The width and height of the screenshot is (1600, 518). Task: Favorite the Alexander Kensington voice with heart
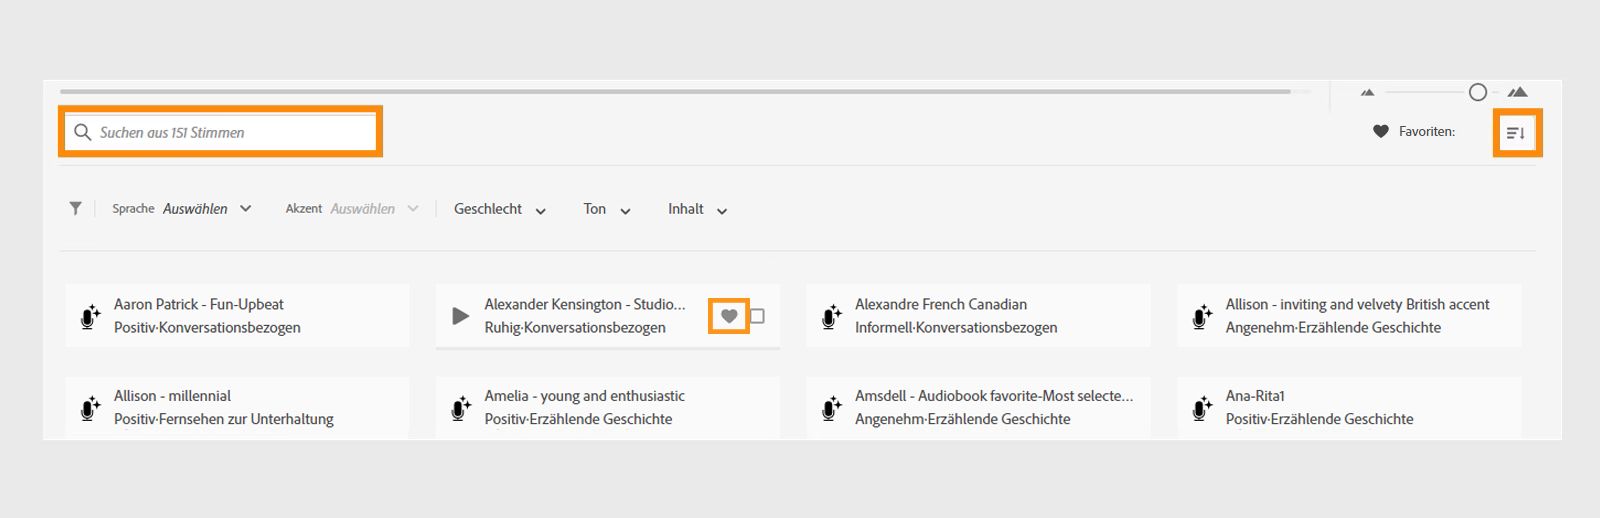pyautogui.click(x=729, y=316)
